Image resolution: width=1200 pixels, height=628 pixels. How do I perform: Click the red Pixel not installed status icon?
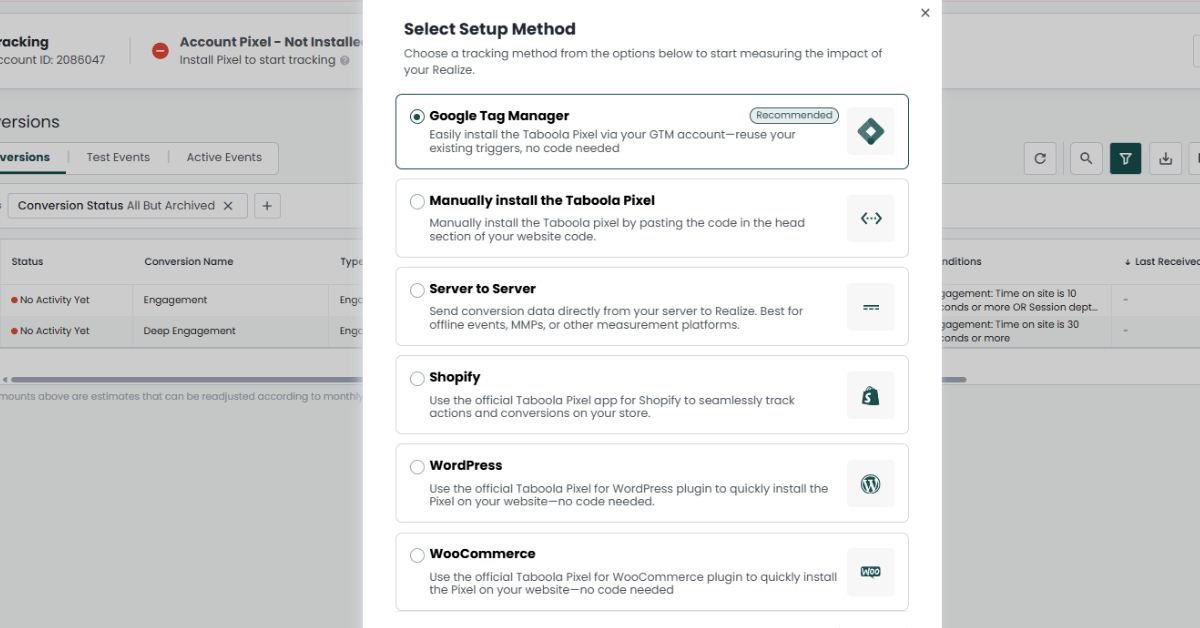(160, 50)
